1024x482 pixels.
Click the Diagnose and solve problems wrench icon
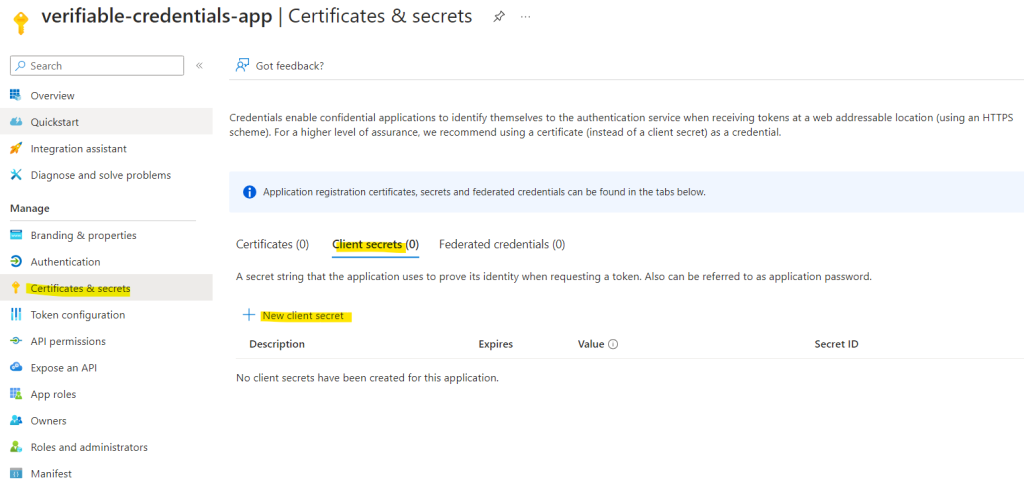(16, 175)
